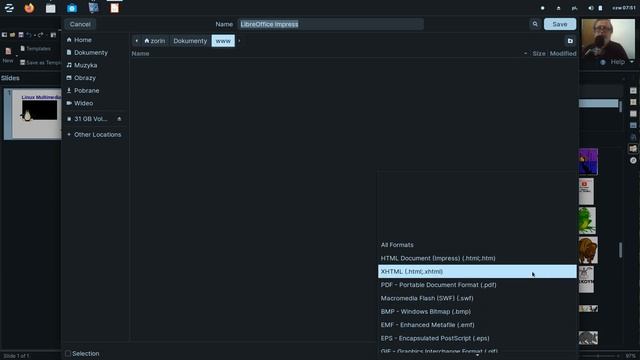The width and height of the screenshot is (640, 360).
Task: Open Muzyka in the places sidebar
Action: pos(95,65)
